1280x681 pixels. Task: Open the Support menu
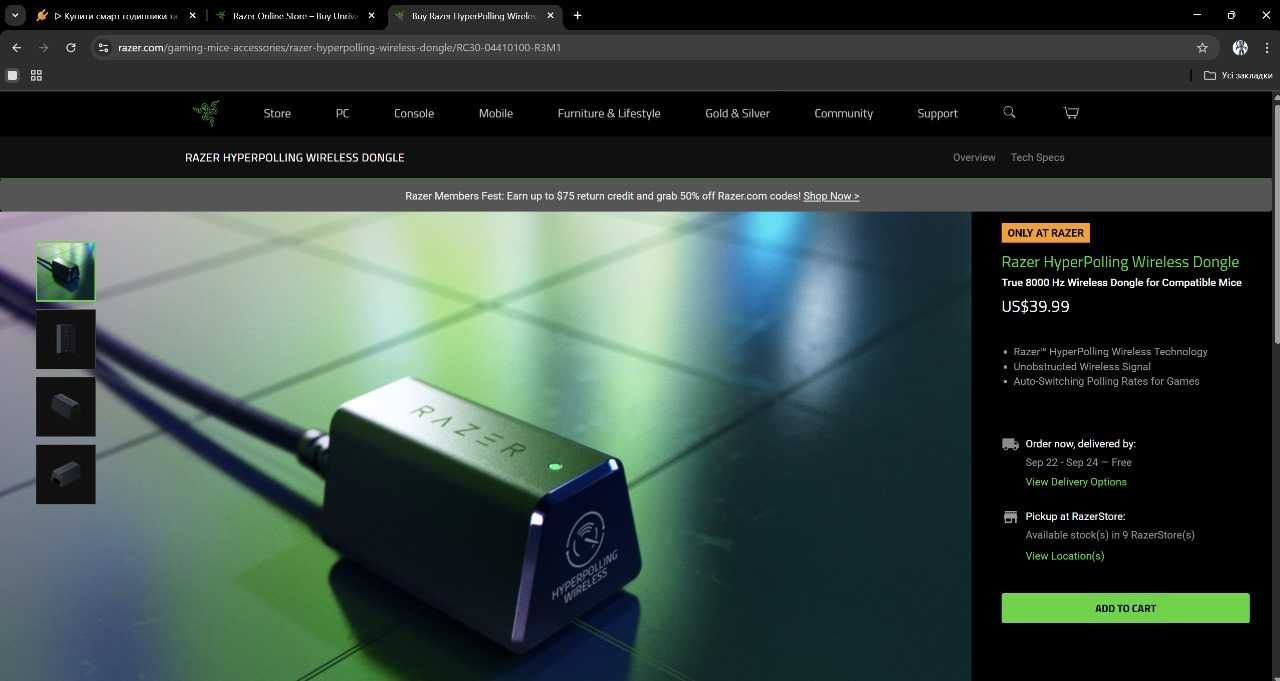coord(938,113)
